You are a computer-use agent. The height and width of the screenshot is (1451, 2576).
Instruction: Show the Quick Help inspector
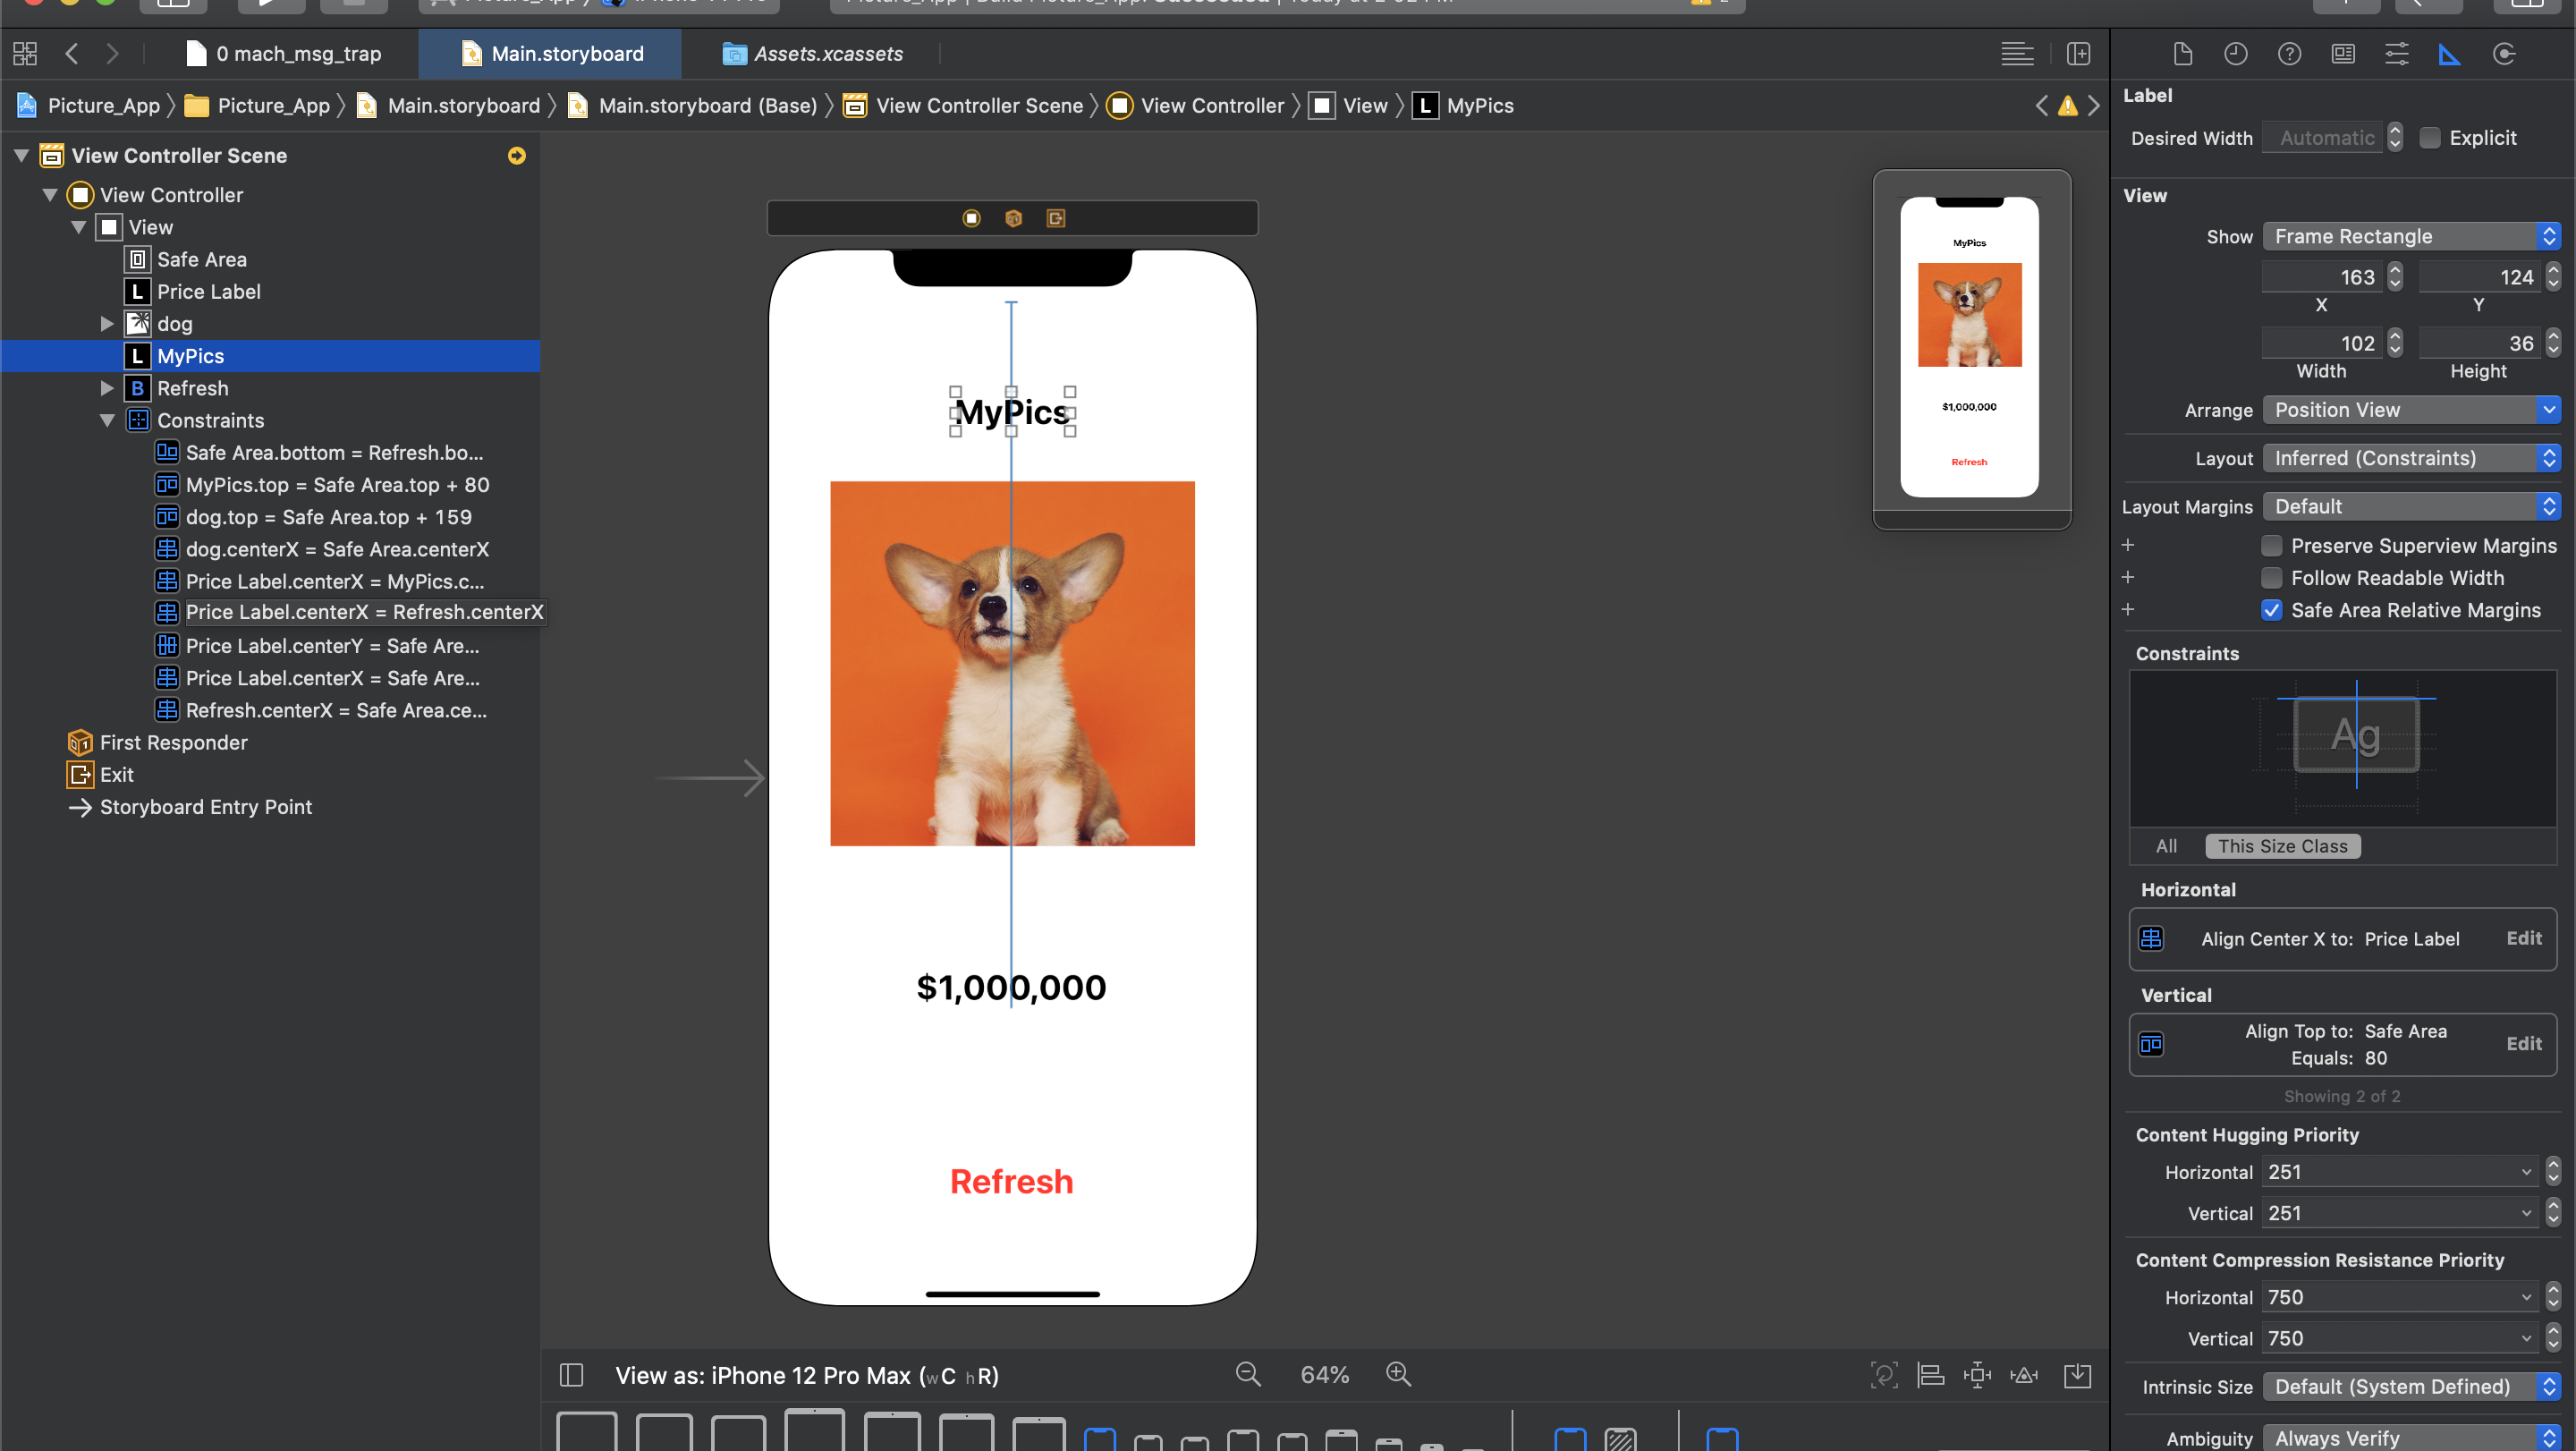[2289, 54]
